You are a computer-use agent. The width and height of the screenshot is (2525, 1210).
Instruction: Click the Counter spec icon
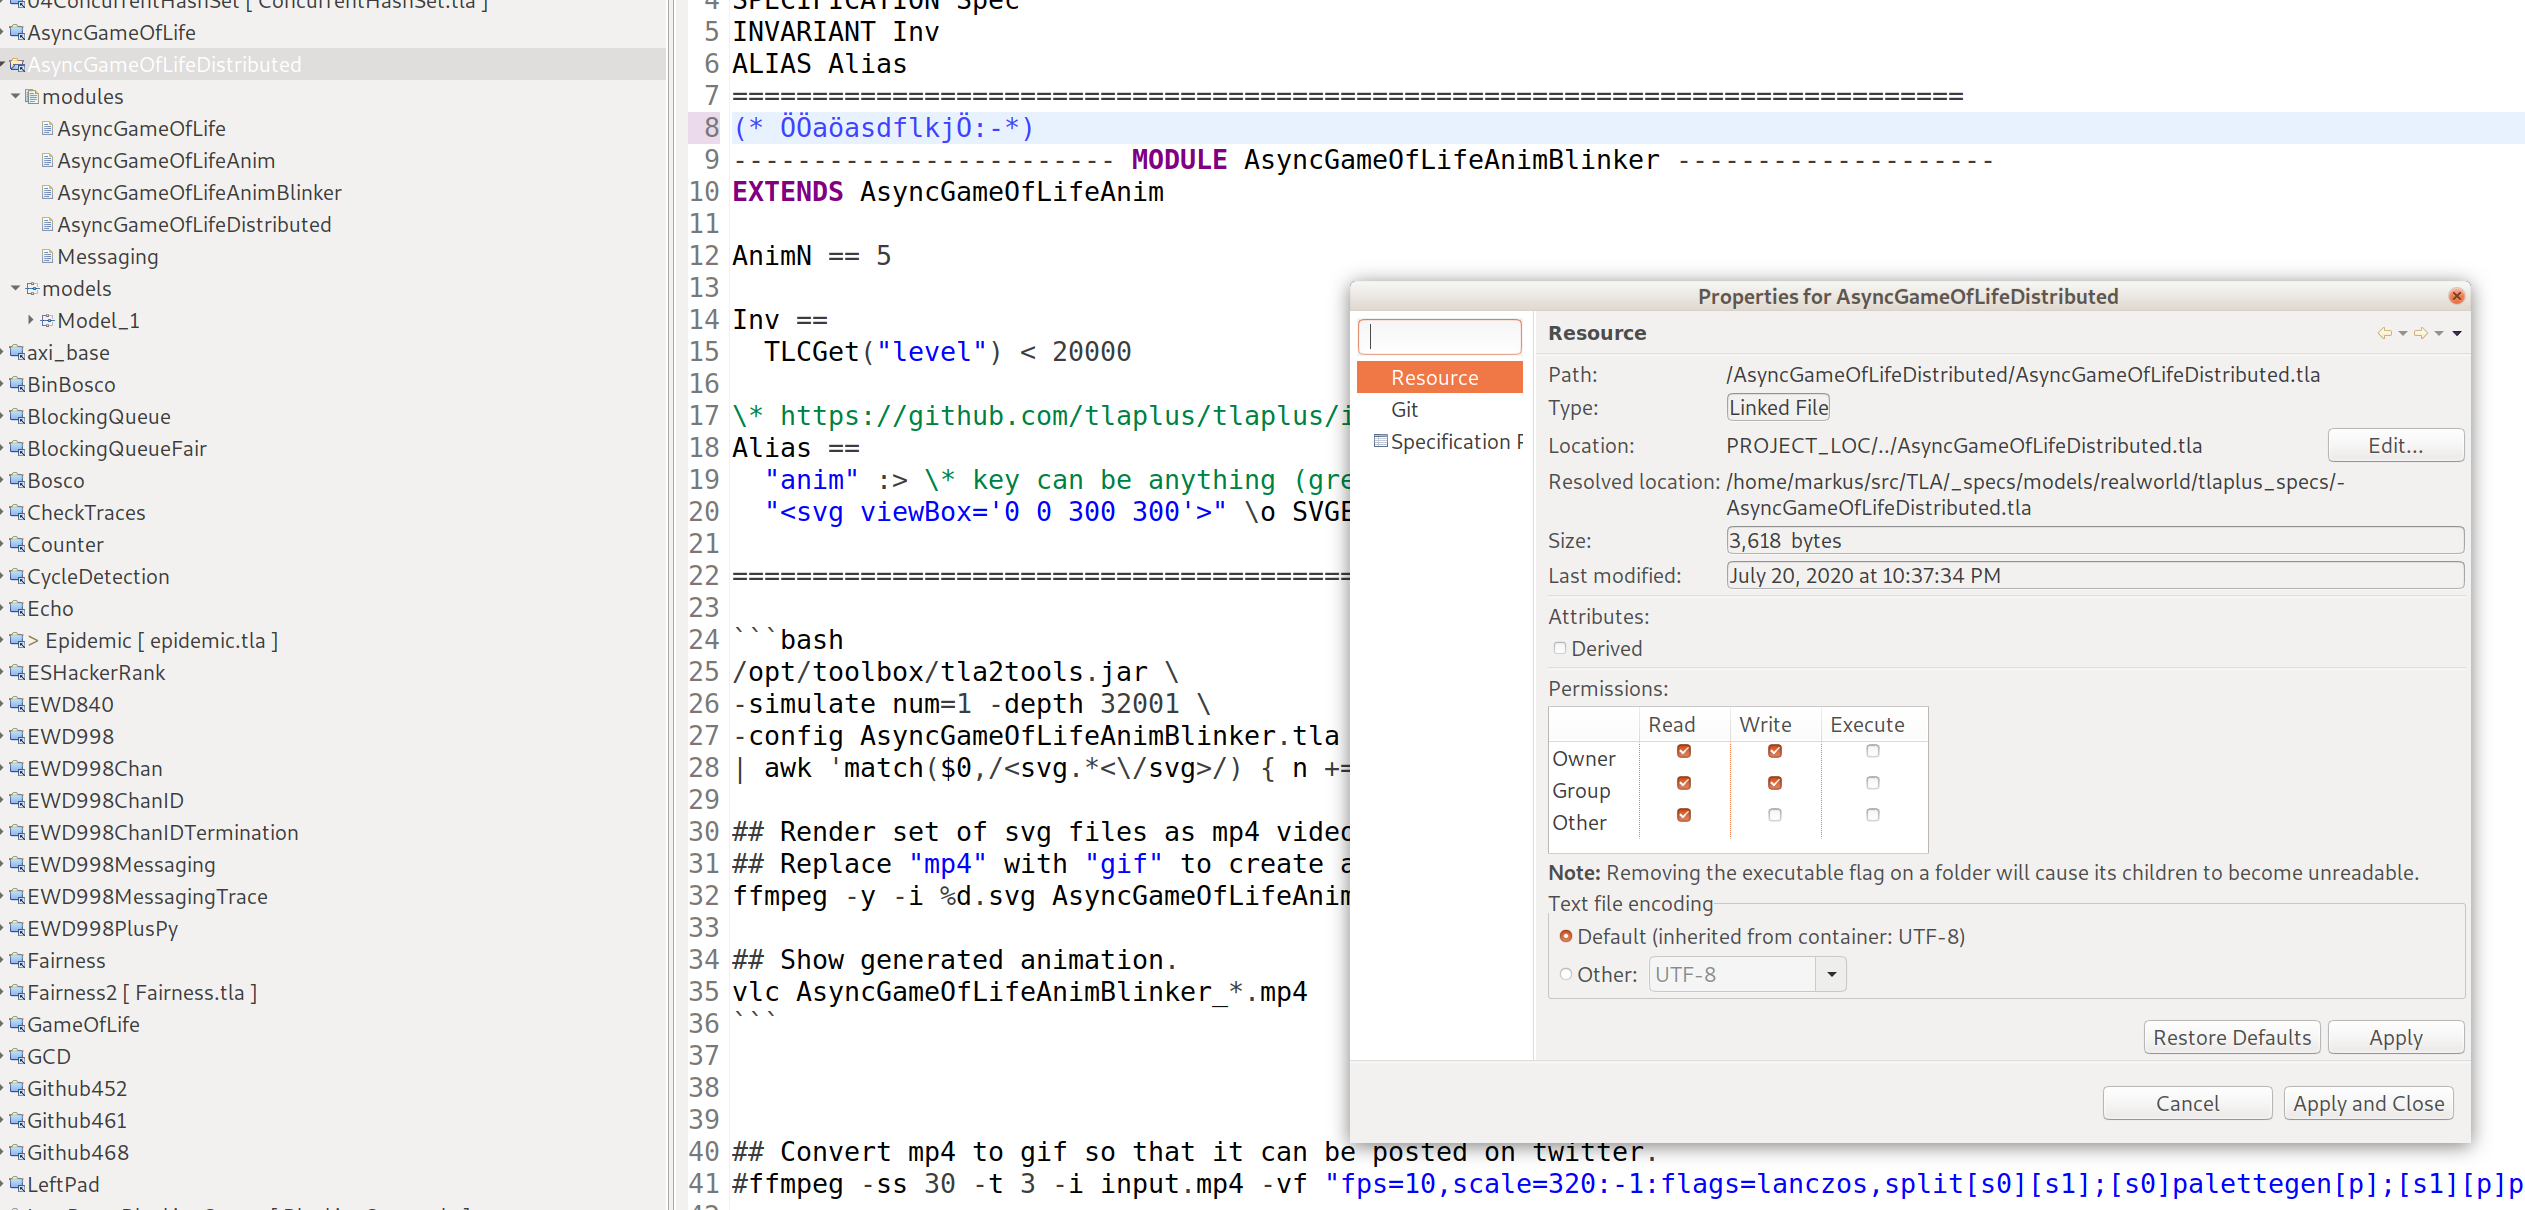click(17, 544)
